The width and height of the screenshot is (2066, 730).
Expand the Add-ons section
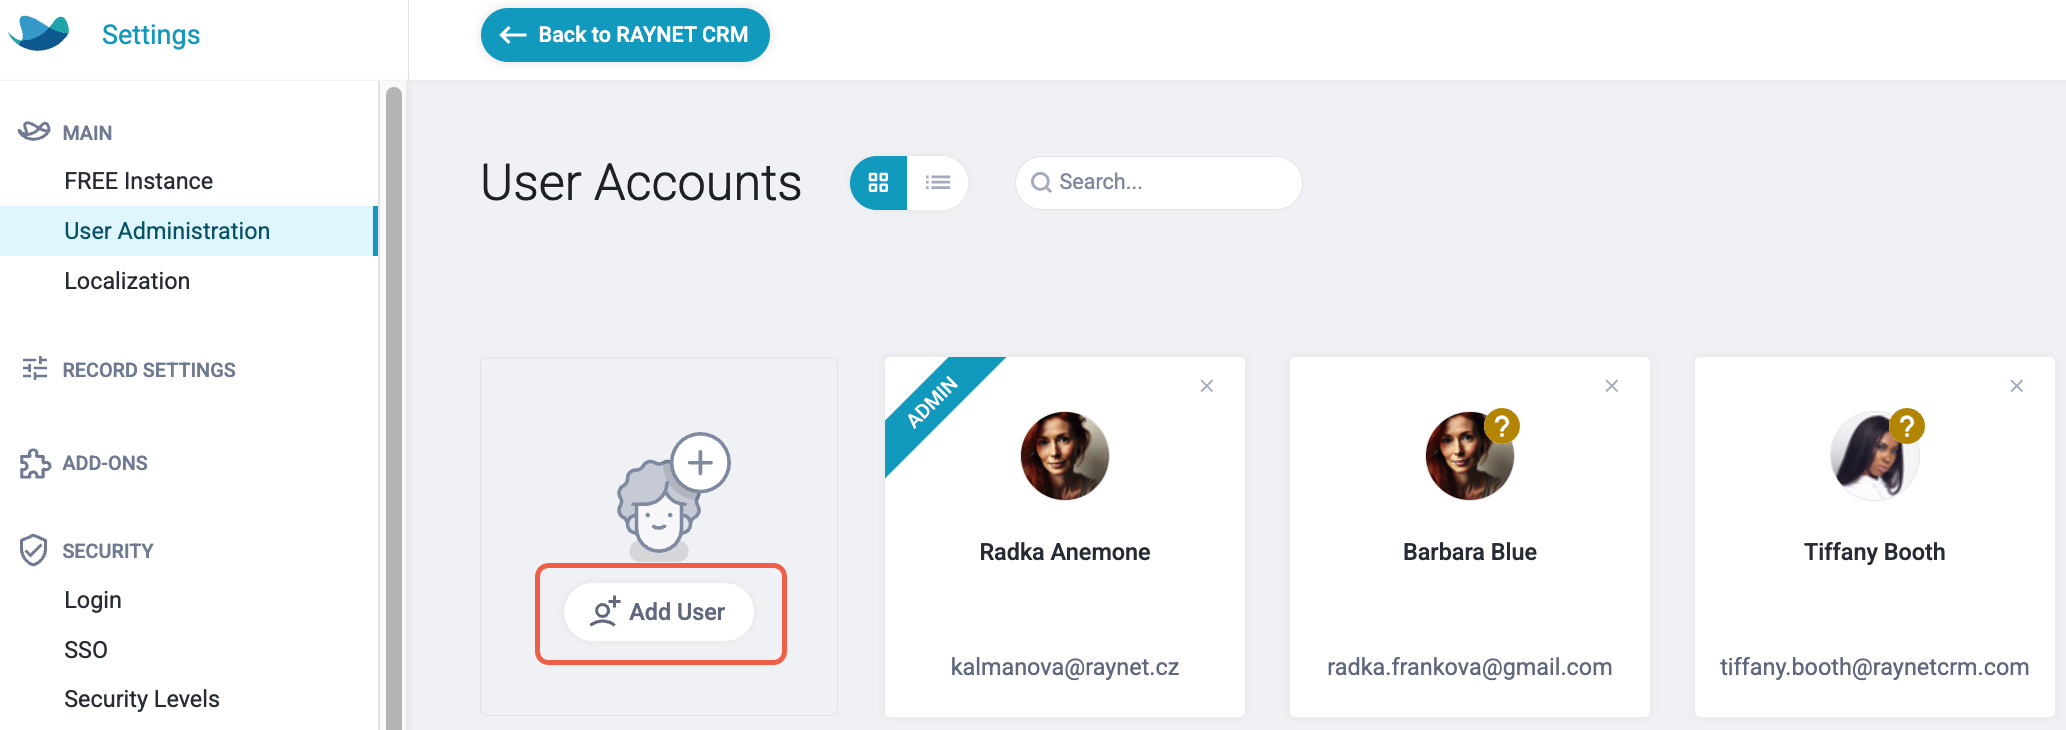point(105,463)
